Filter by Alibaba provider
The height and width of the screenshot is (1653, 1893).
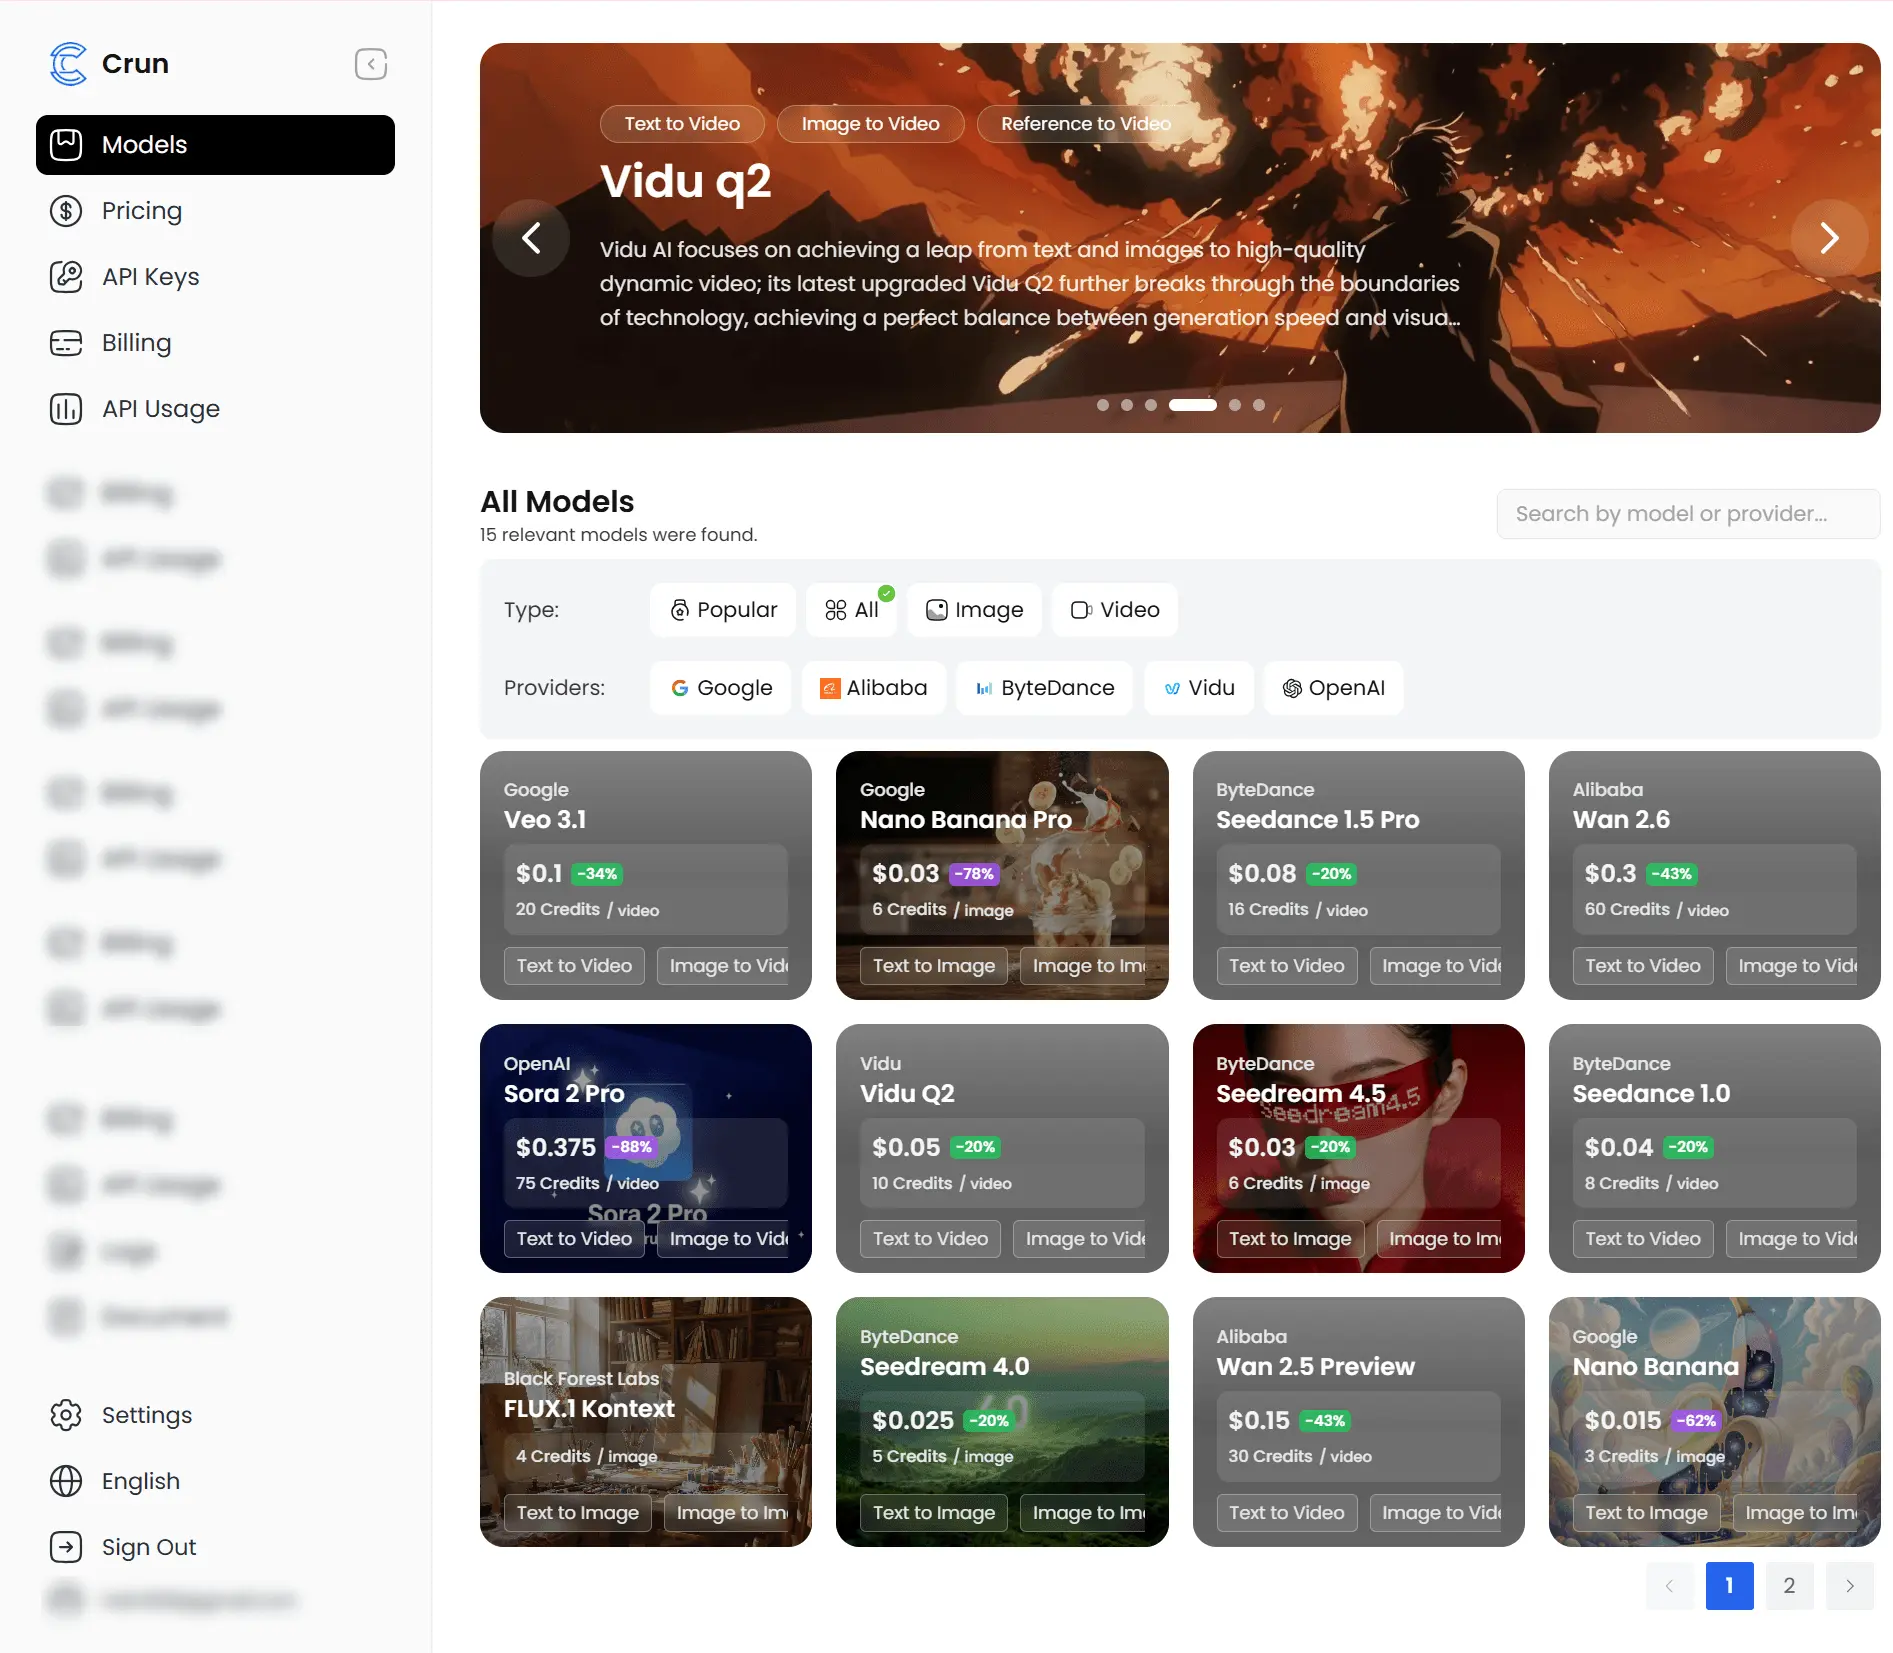[x=874, y=688]
